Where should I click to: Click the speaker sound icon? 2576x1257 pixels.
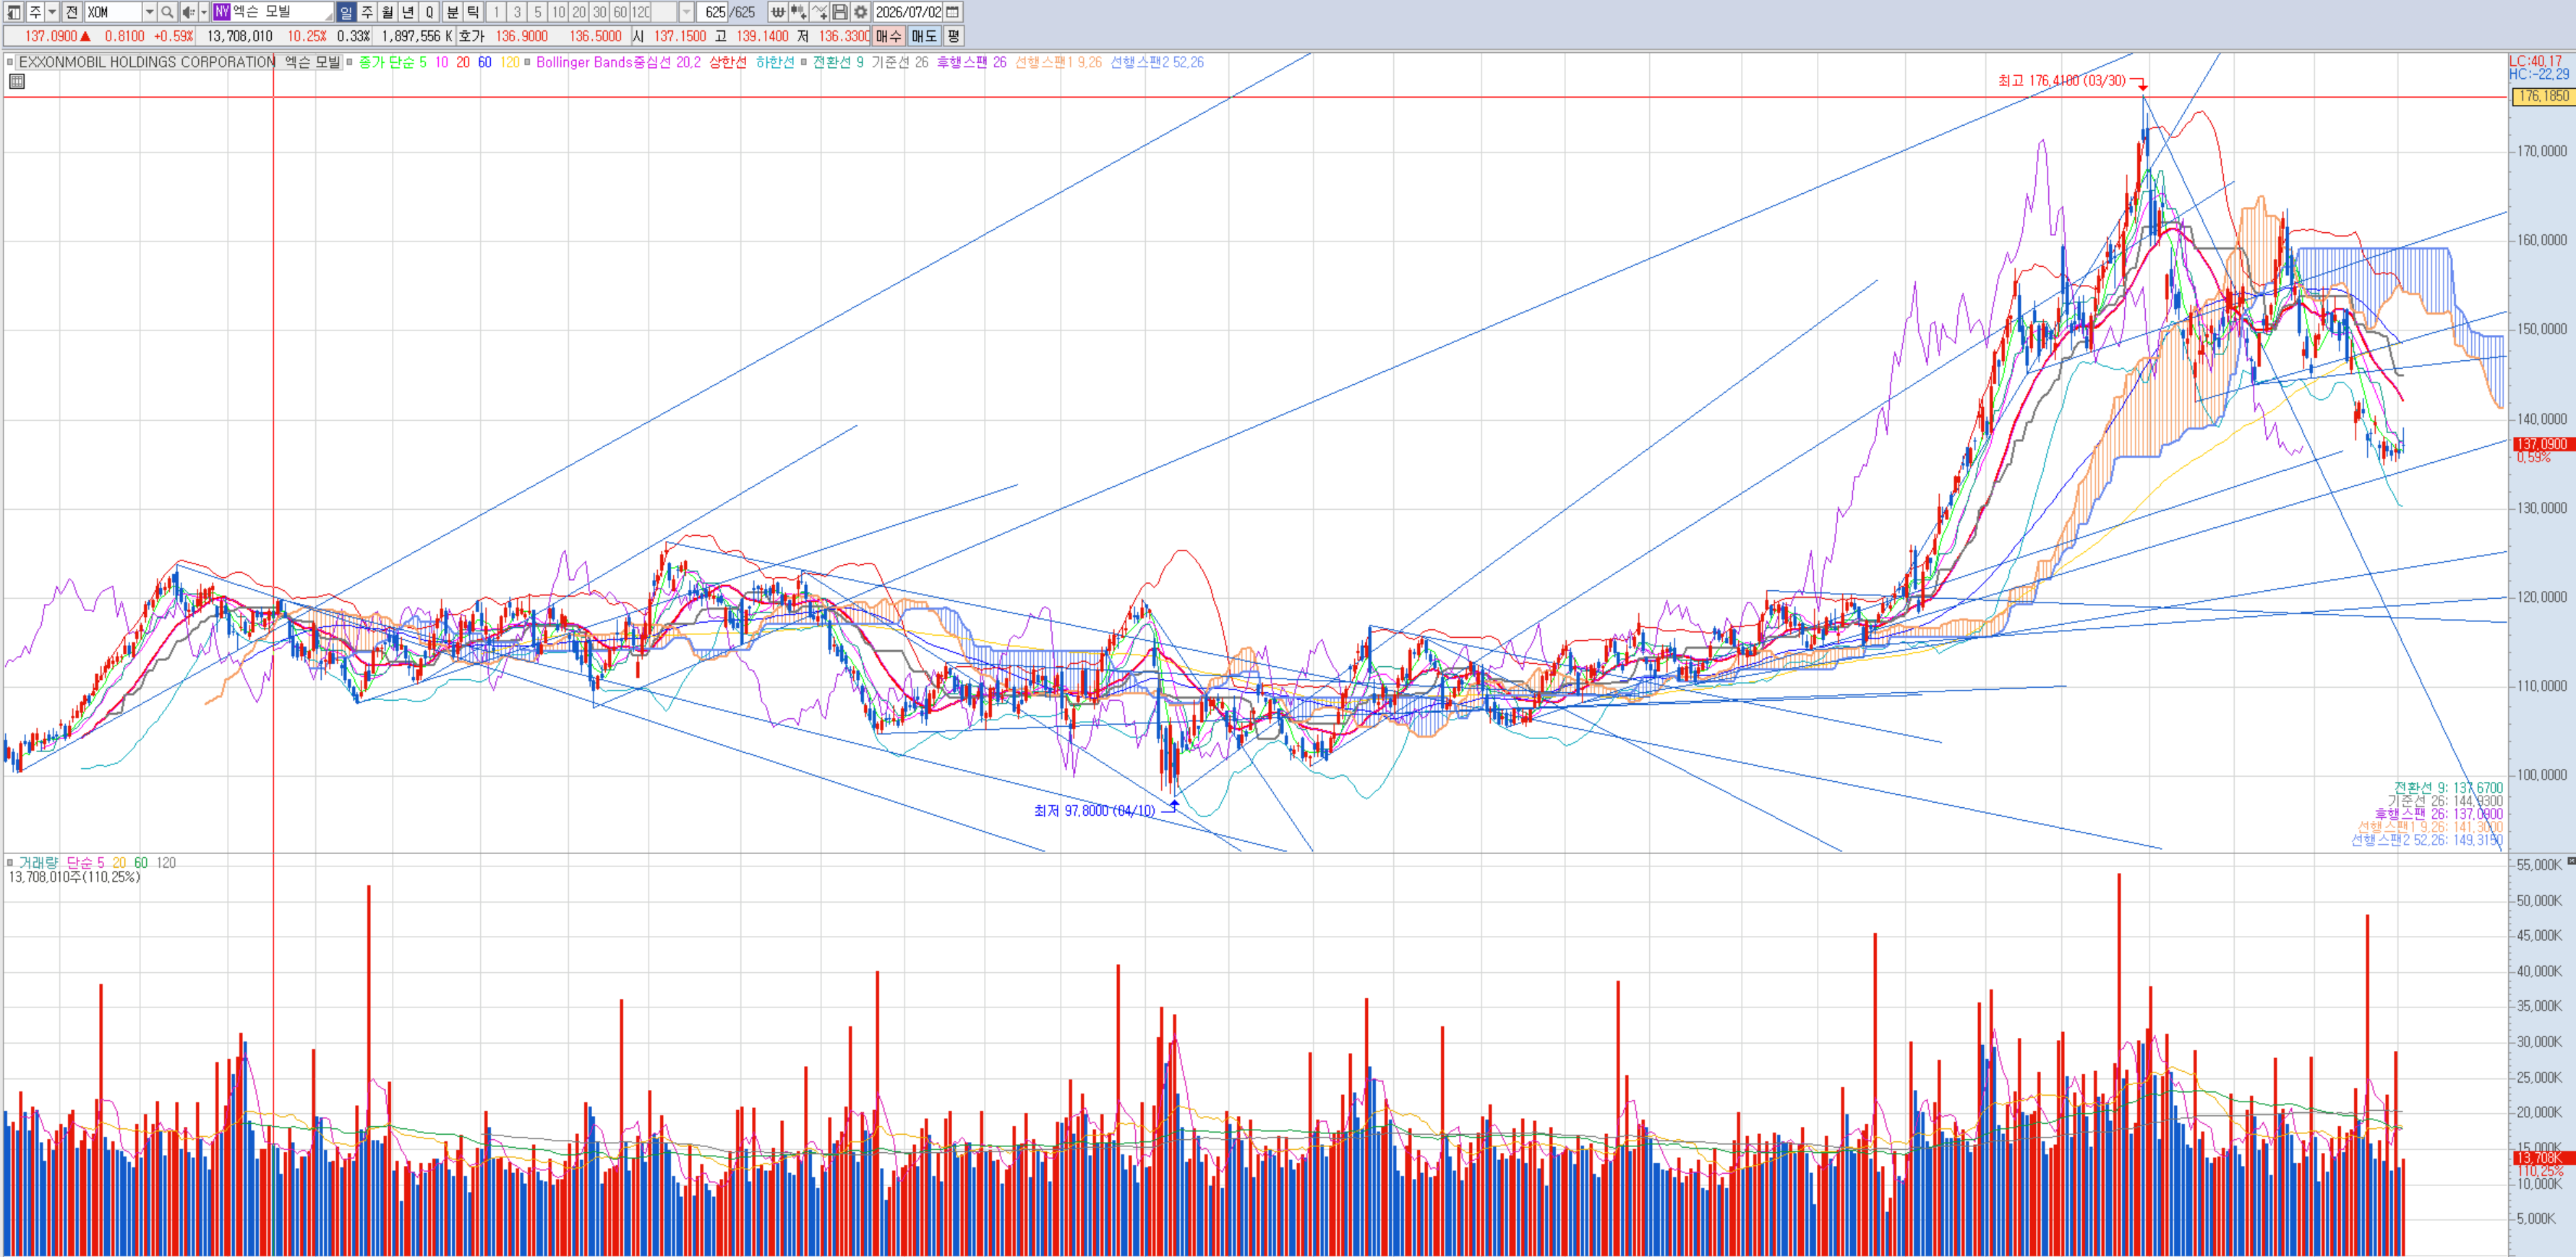(188, 12)
